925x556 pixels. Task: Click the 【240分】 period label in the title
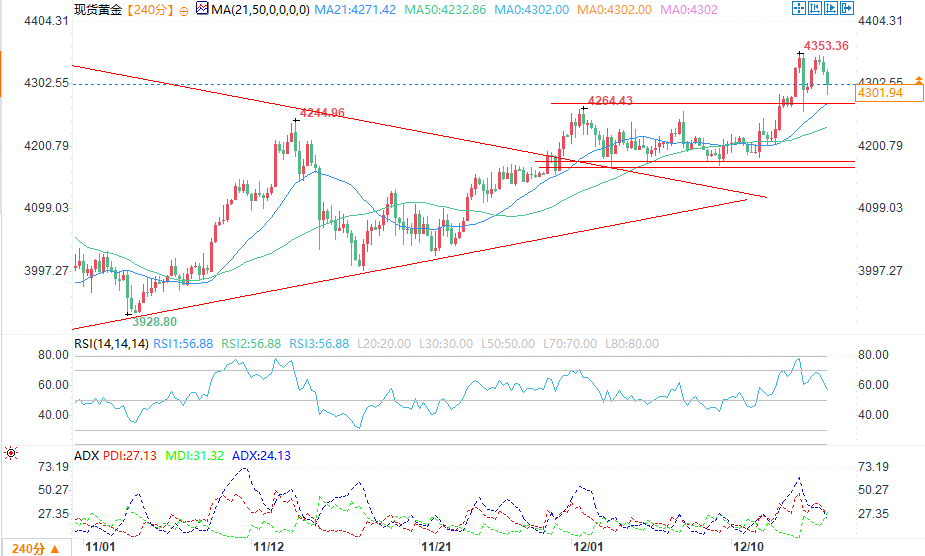click(x=150, y=9)
